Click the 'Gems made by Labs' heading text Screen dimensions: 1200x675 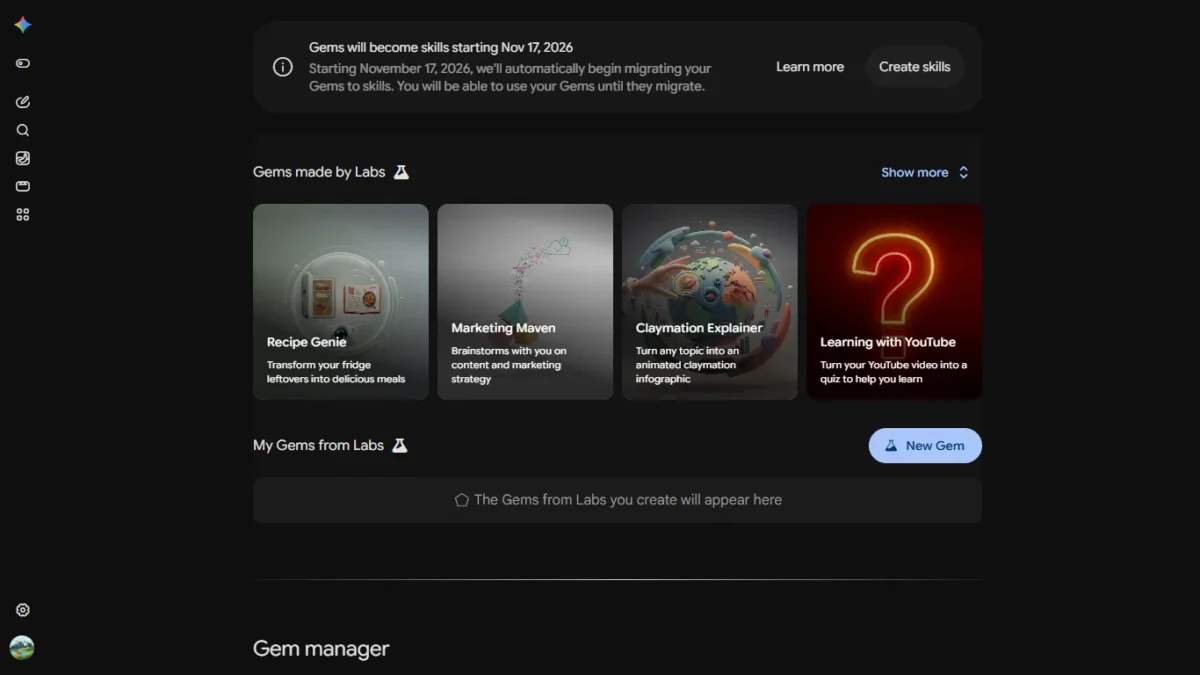click(x=319, y=172)
